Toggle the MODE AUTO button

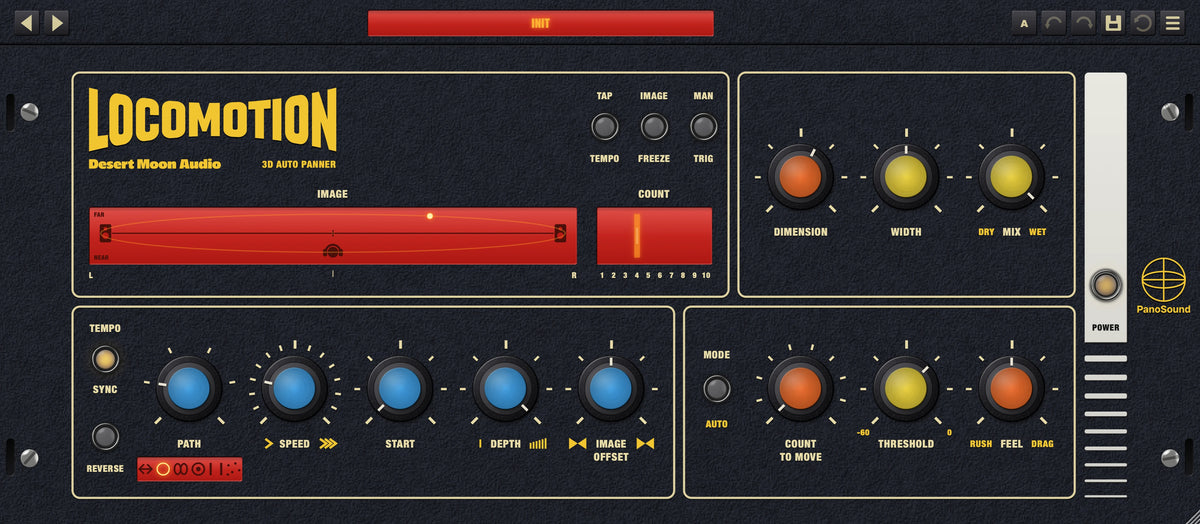[716, 388]
